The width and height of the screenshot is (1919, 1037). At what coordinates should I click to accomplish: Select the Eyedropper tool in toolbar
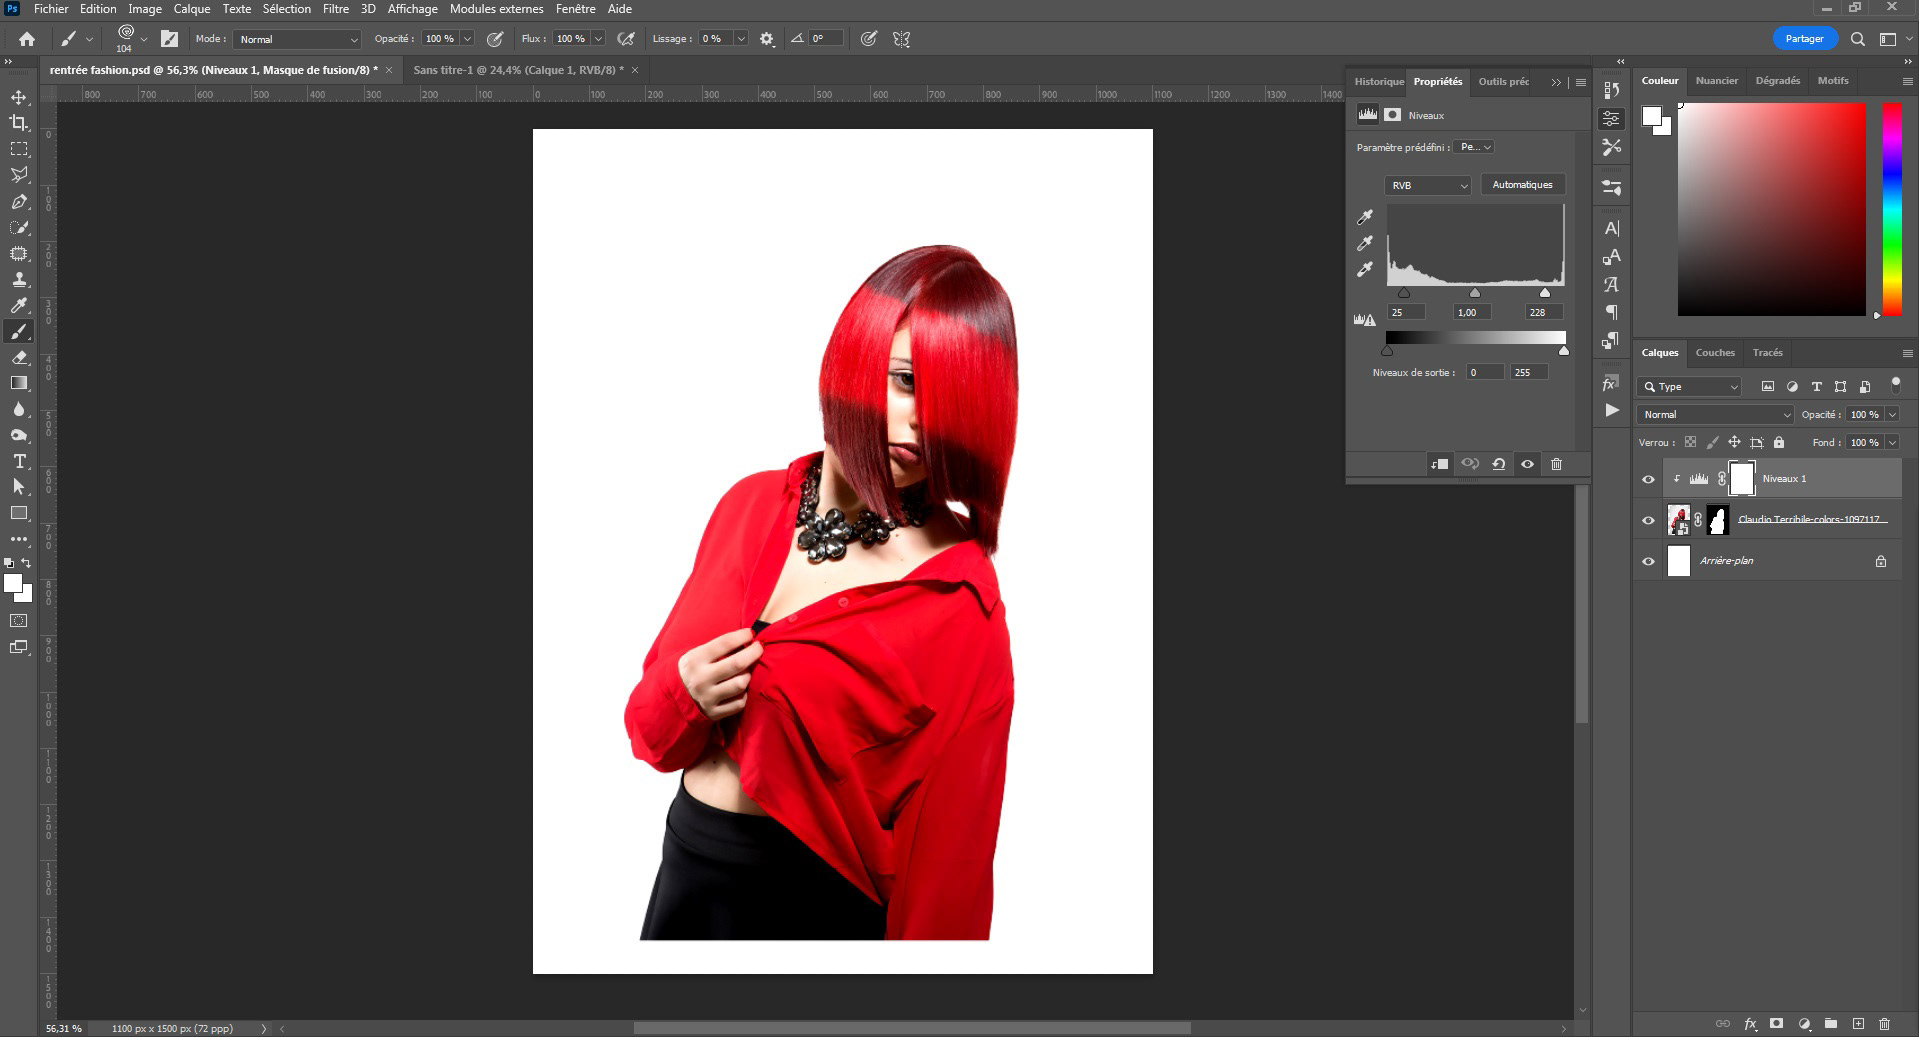click(x=19, y=305)
